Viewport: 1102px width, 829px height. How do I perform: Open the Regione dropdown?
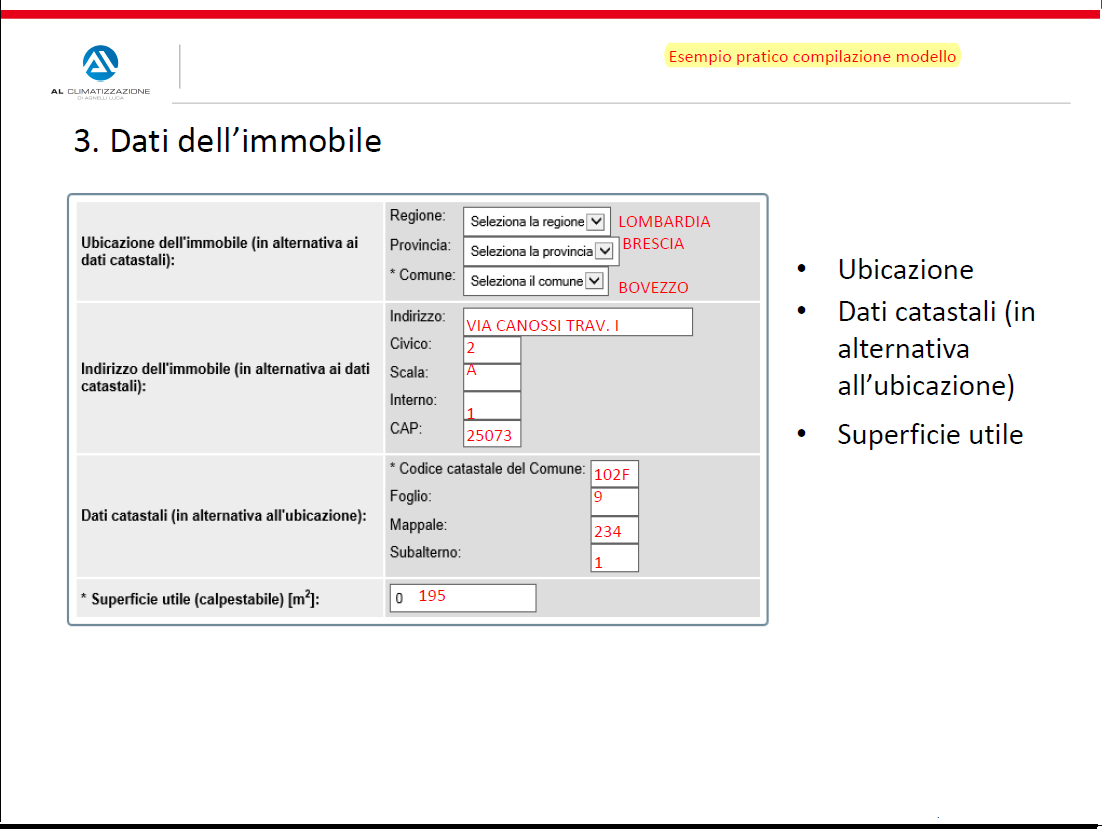point(537,221)
